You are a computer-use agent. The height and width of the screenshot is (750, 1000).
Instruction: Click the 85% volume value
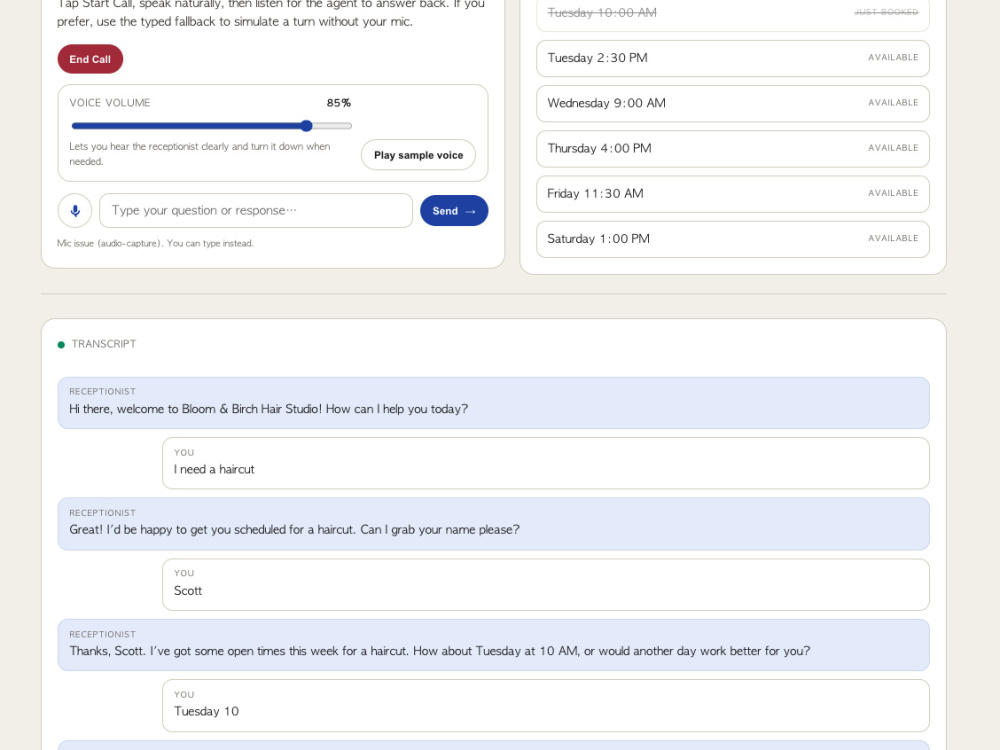click(x=339, y=103)
